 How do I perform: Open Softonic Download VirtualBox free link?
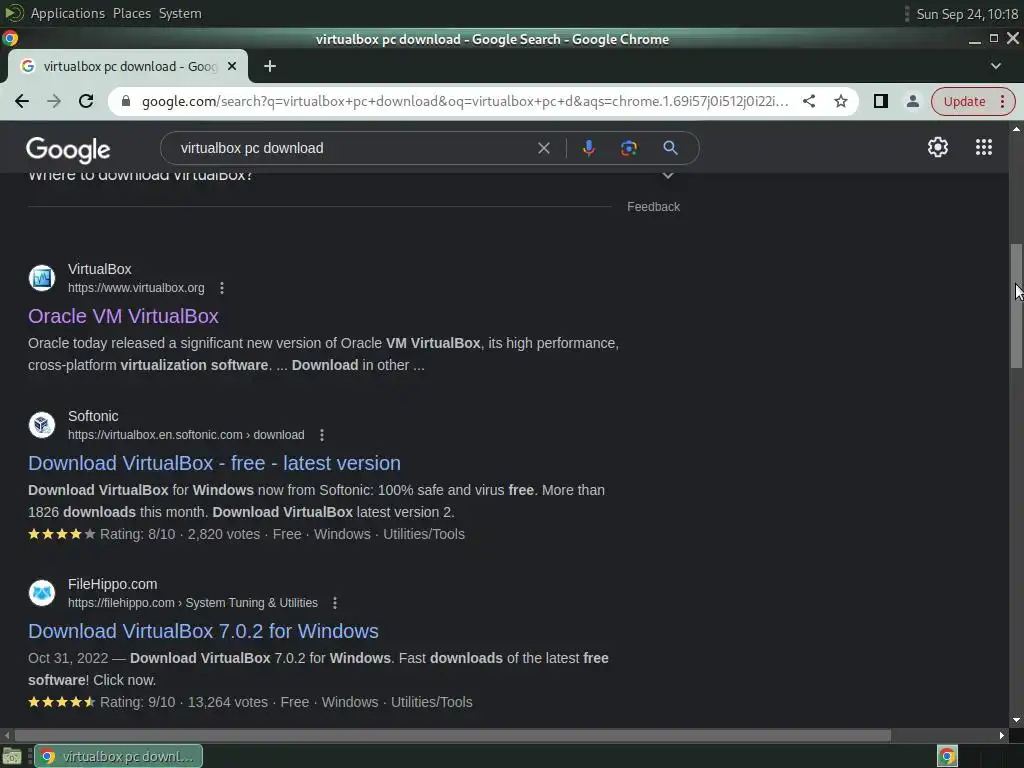[214, 463]
